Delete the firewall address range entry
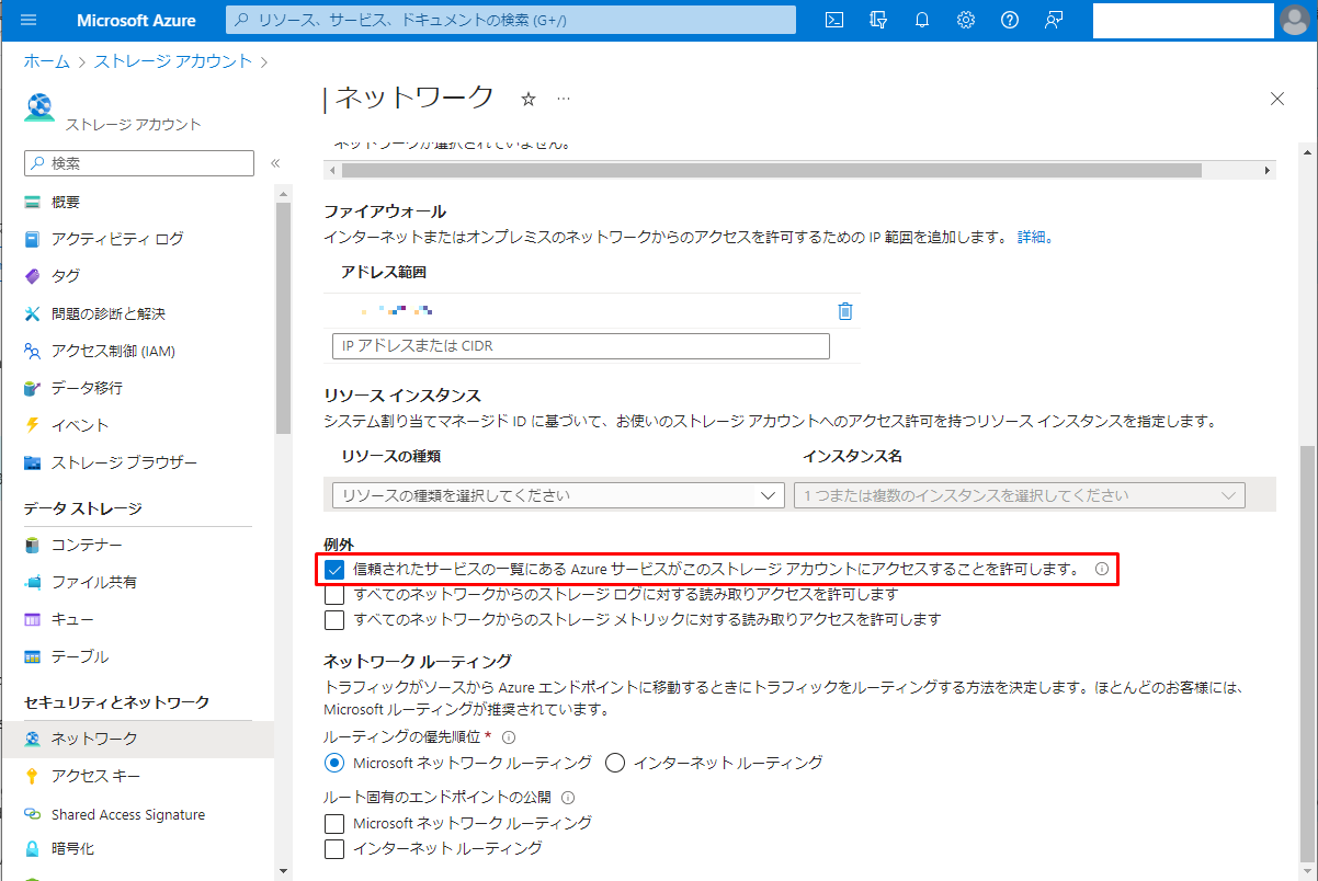Image resolution: width=1318 pixels, height=881 pixels. click(x=845, y=311)
